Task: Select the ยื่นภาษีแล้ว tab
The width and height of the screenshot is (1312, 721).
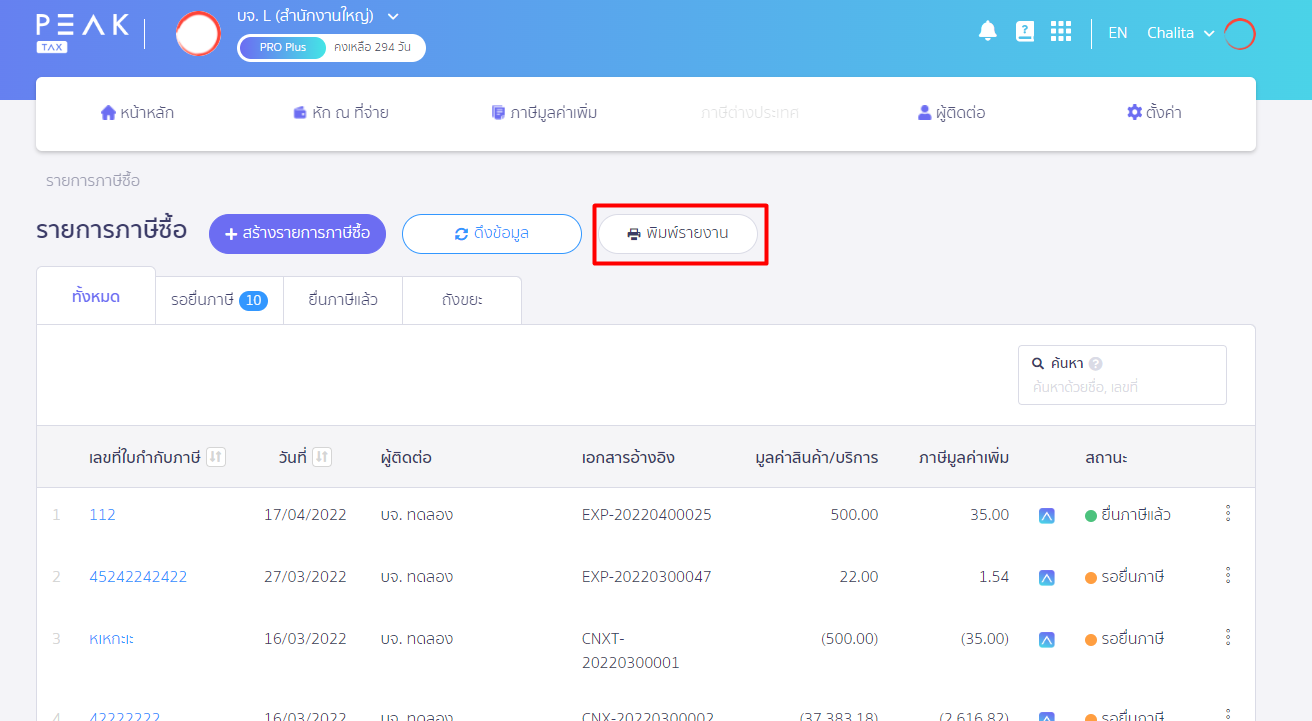Action: click(x=343, y=300)
